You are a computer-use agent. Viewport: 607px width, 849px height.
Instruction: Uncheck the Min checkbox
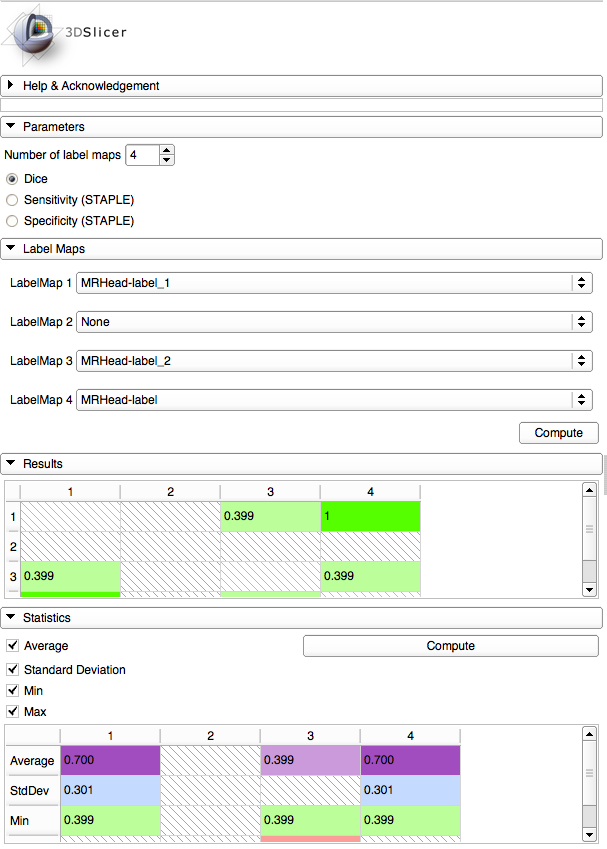click(x=12, y=690)
